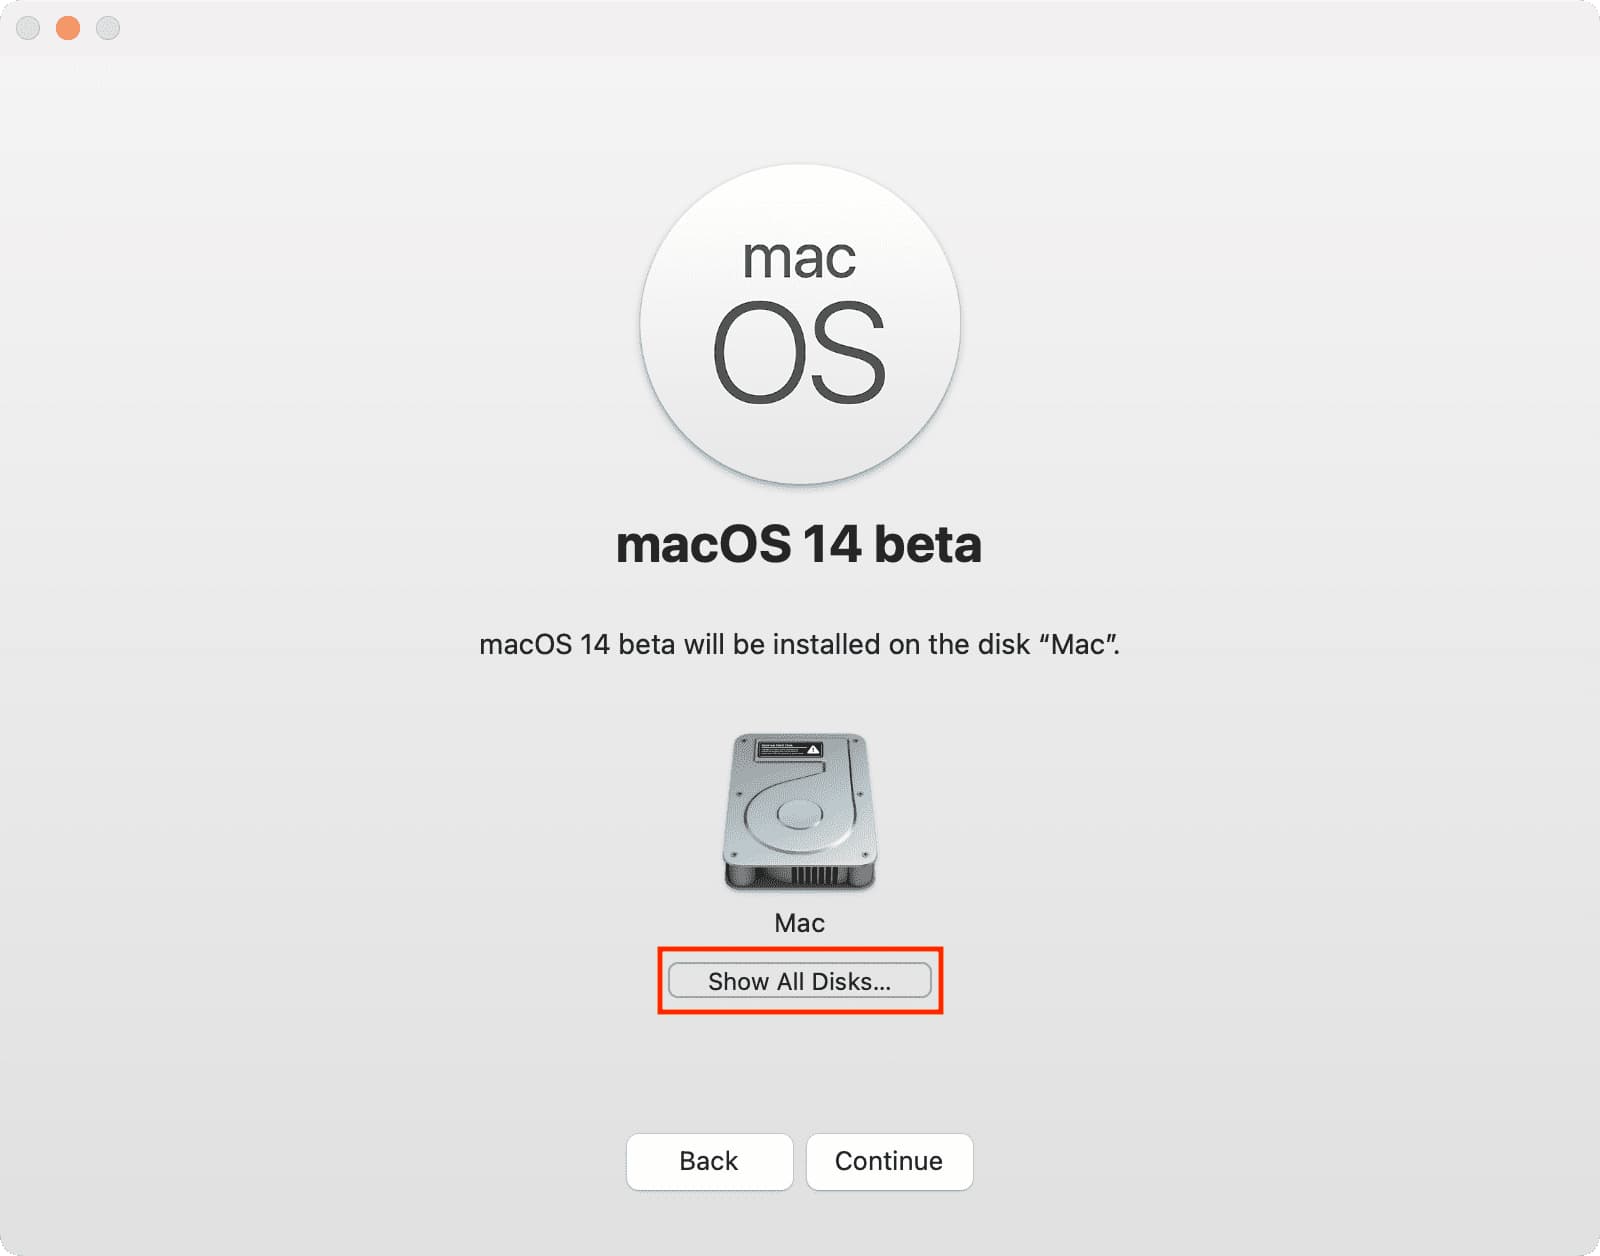Continue the macOS 14 beta installation
This screenshot has height=1256, width=1600.
coord(889,1161)
